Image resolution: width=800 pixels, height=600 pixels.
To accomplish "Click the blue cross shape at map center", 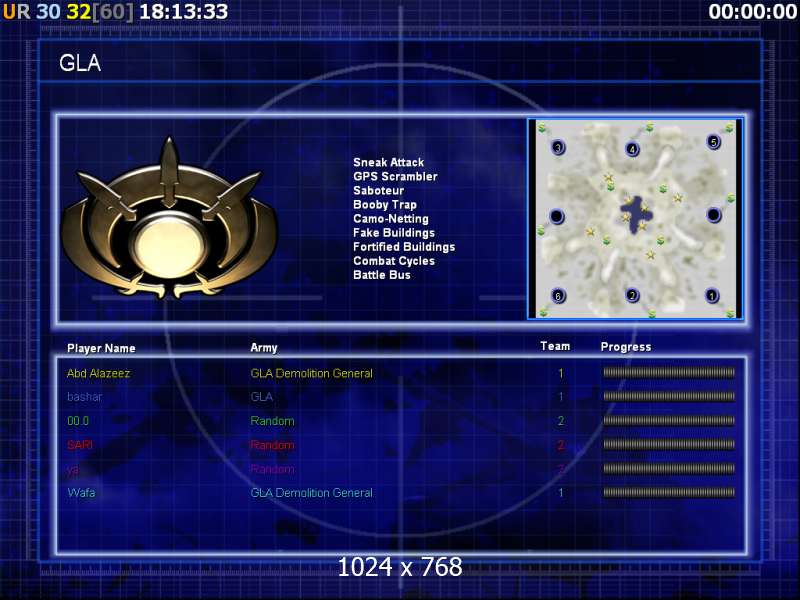I will [635, 214].
